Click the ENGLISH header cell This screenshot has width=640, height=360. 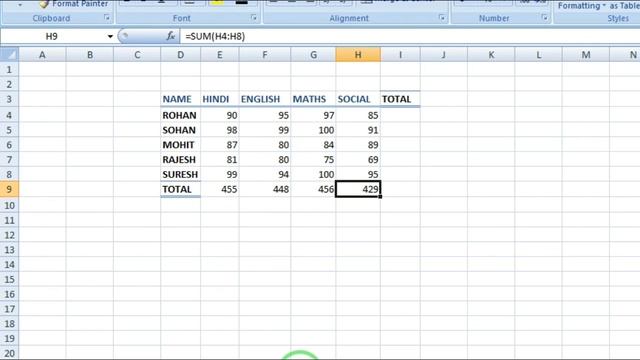(x=265, y=99)
